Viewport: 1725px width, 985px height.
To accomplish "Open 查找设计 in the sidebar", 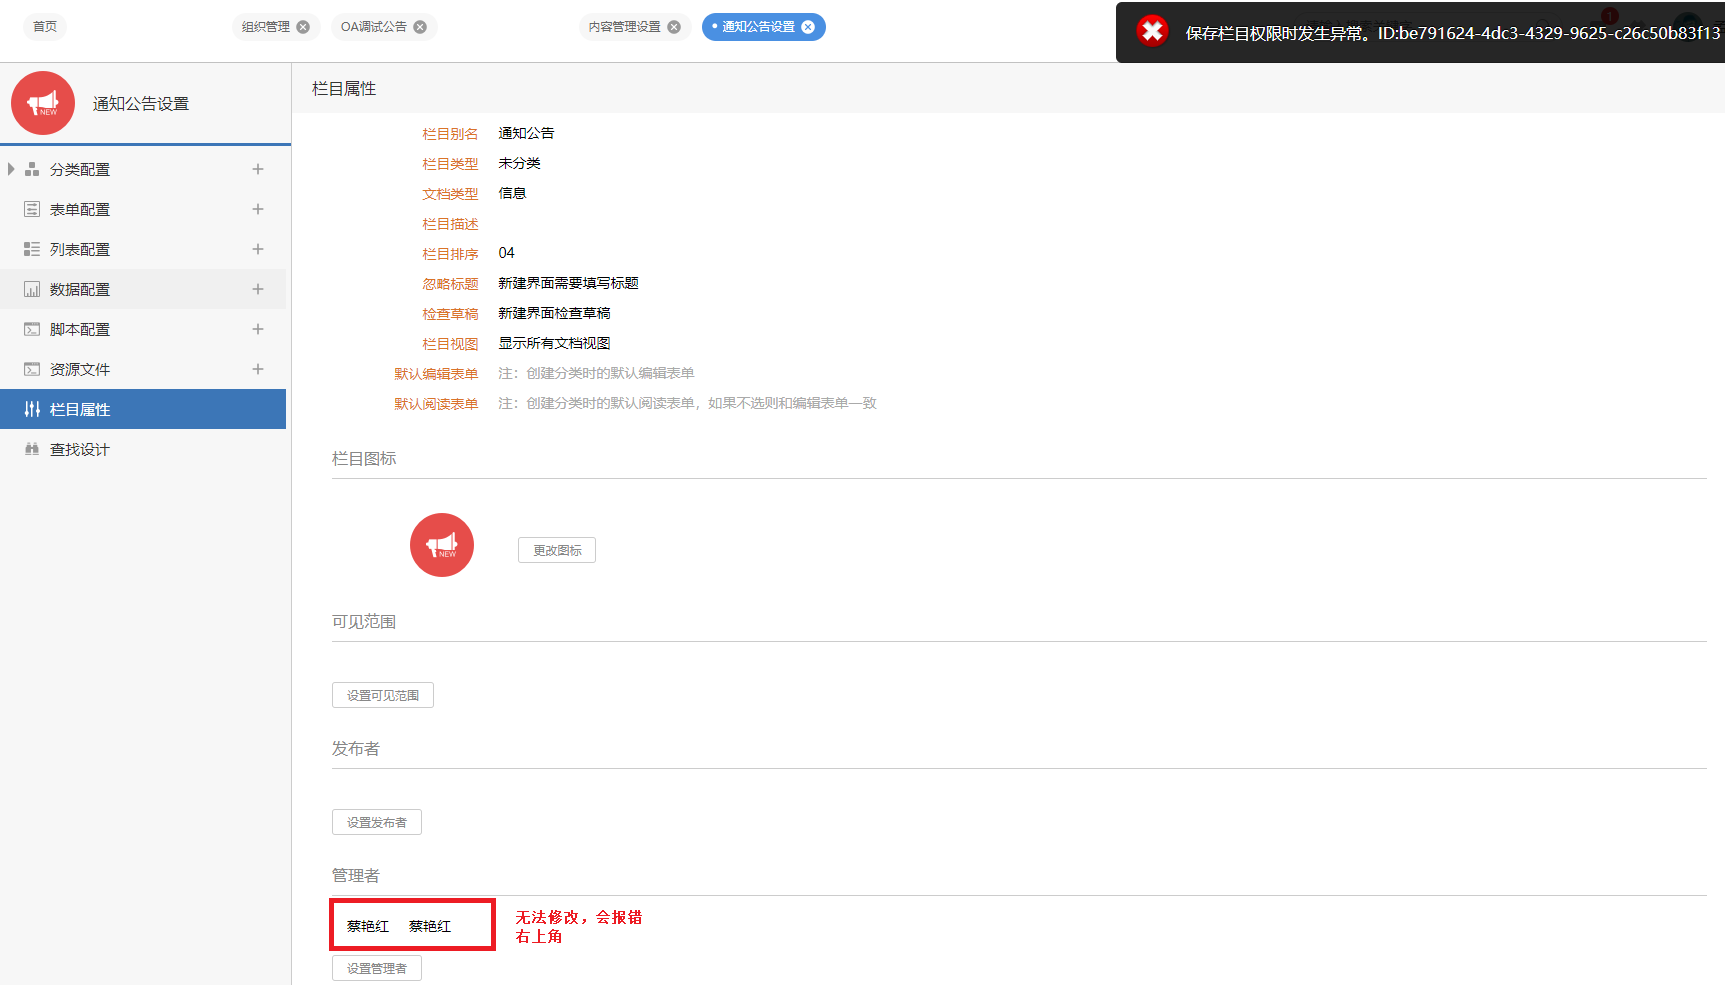I will [80, 450].
